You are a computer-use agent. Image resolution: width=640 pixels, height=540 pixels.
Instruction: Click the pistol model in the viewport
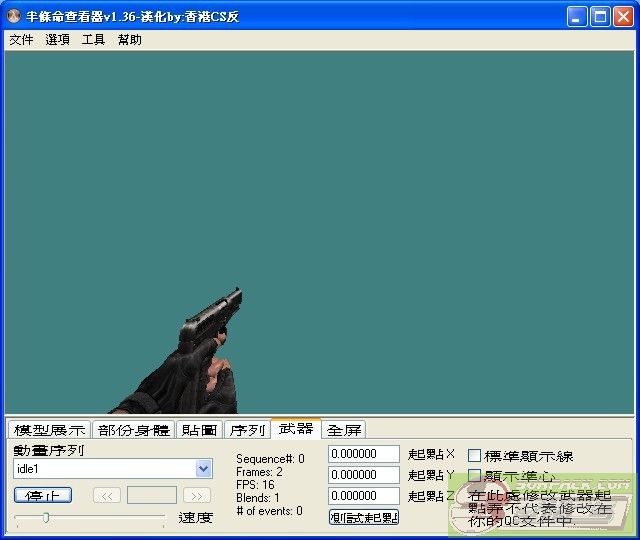212,318
